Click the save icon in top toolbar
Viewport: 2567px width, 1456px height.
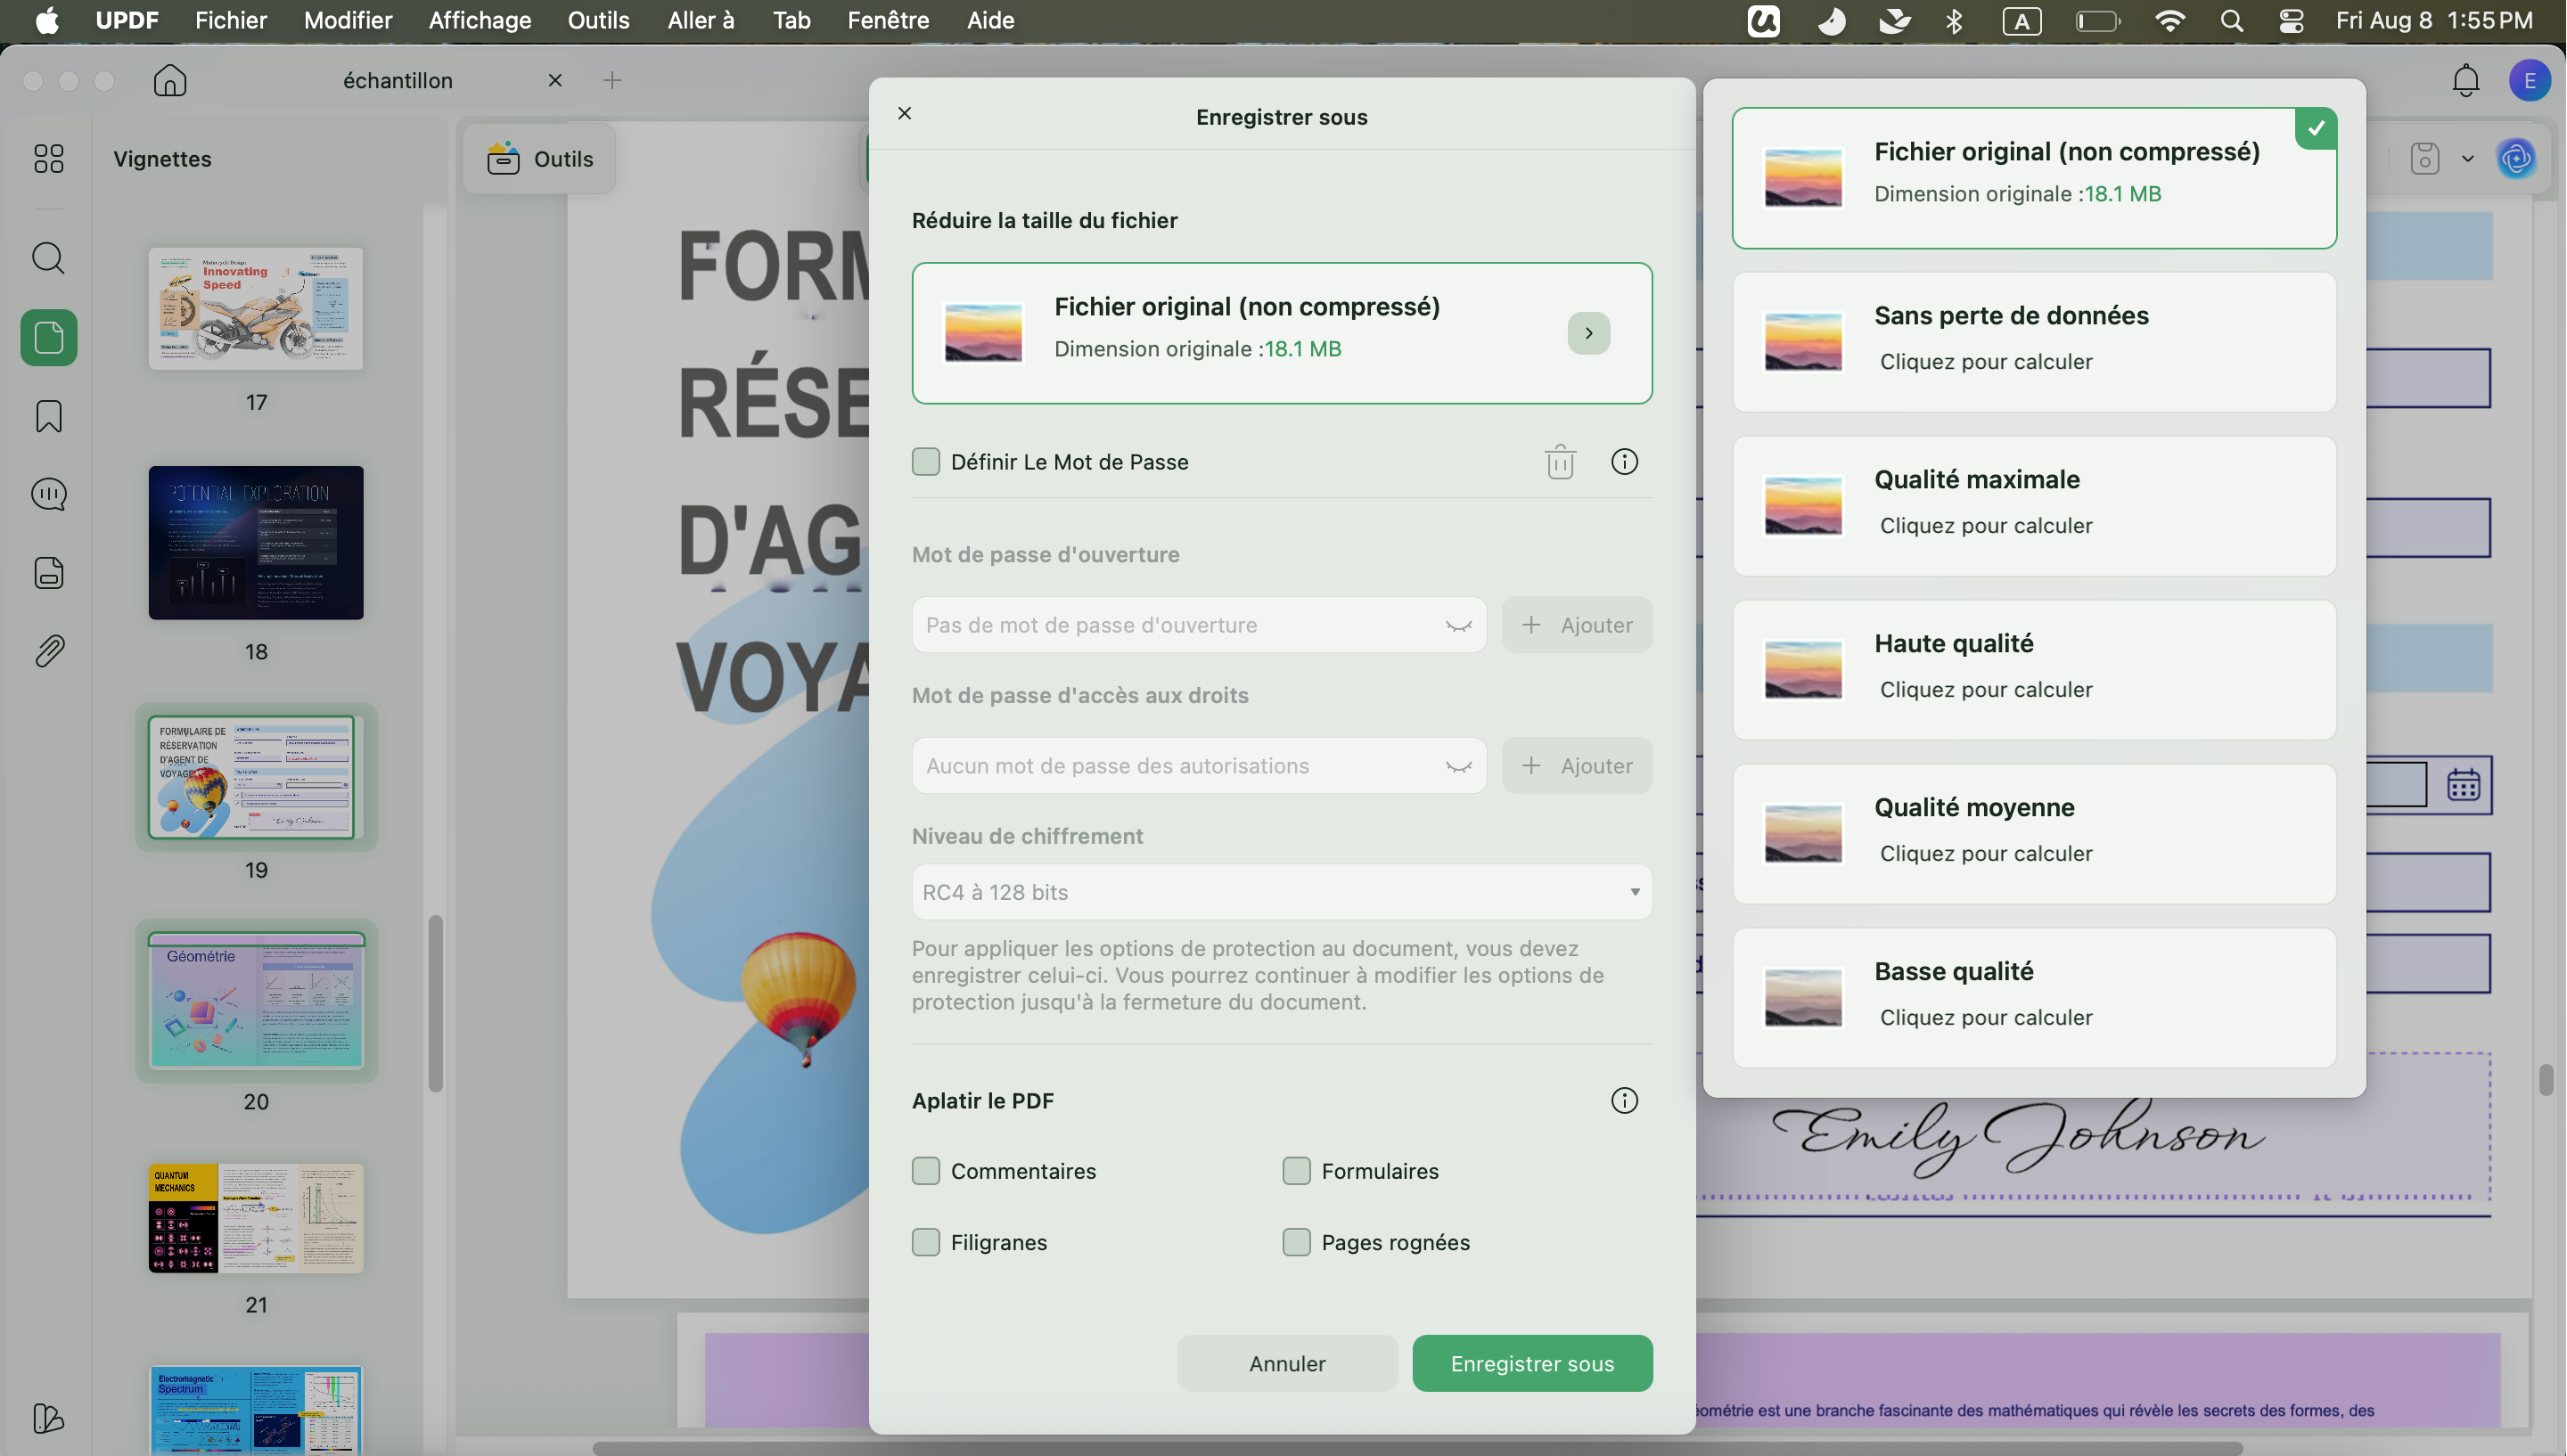2424,158
